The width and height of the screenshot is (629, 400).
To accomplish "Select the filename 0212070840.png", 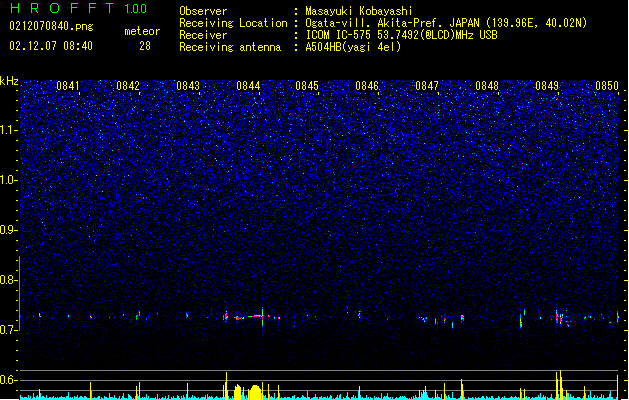I will [51, 26].
